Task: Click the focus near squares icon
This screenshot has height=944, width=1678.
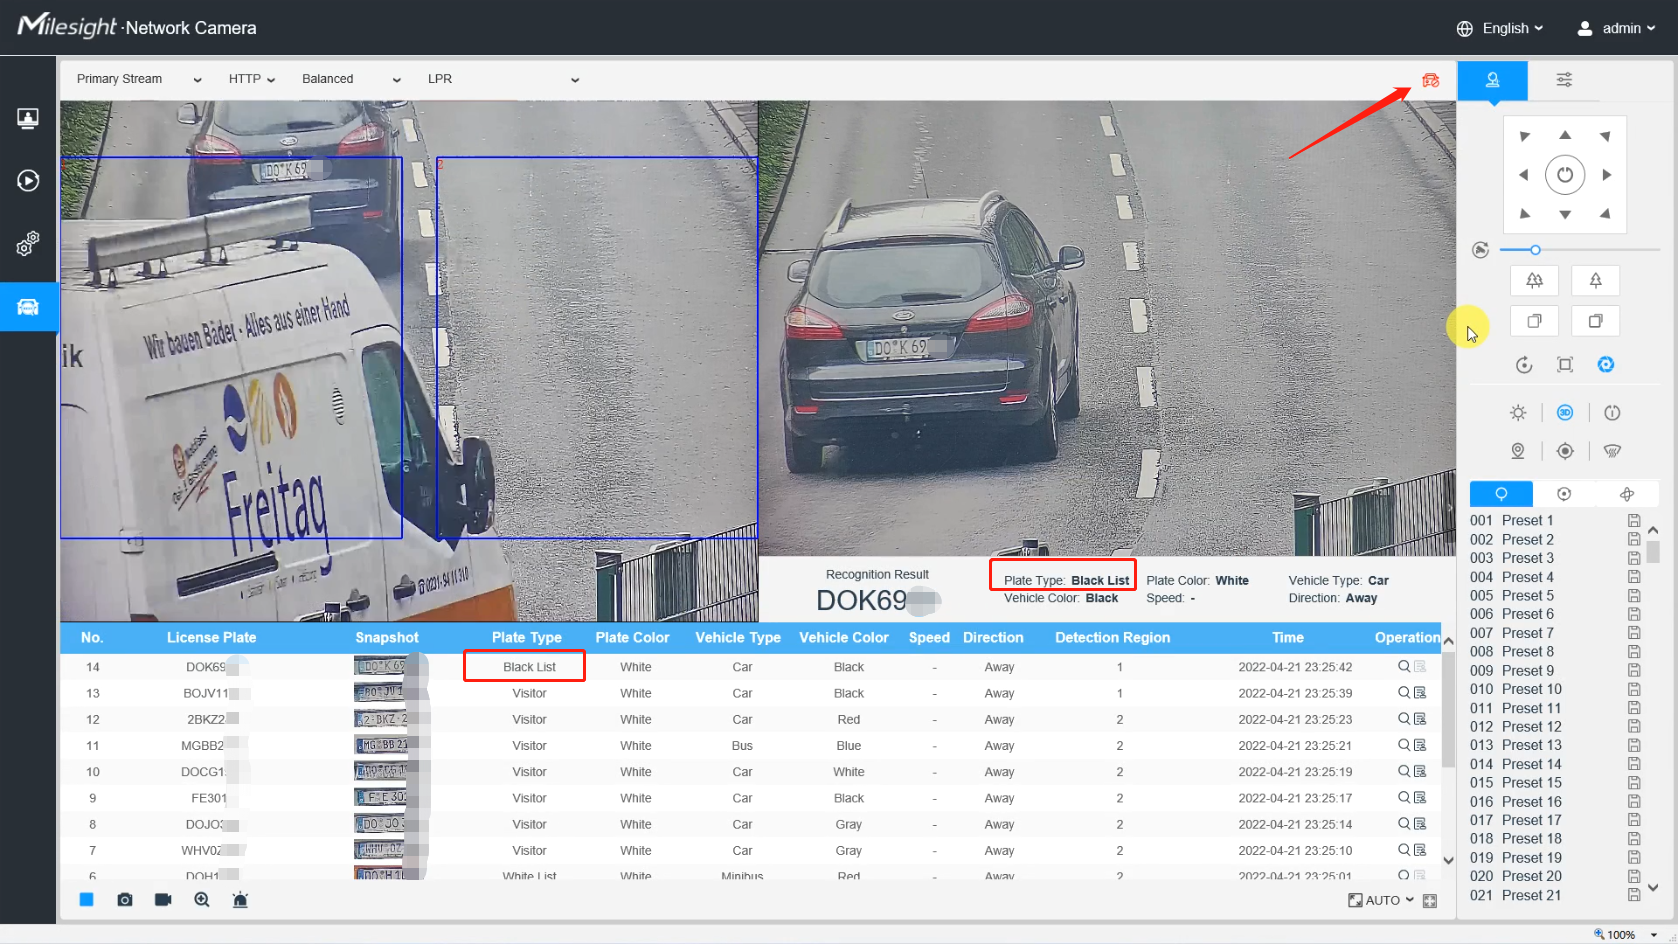Action: pos(1596,321)
